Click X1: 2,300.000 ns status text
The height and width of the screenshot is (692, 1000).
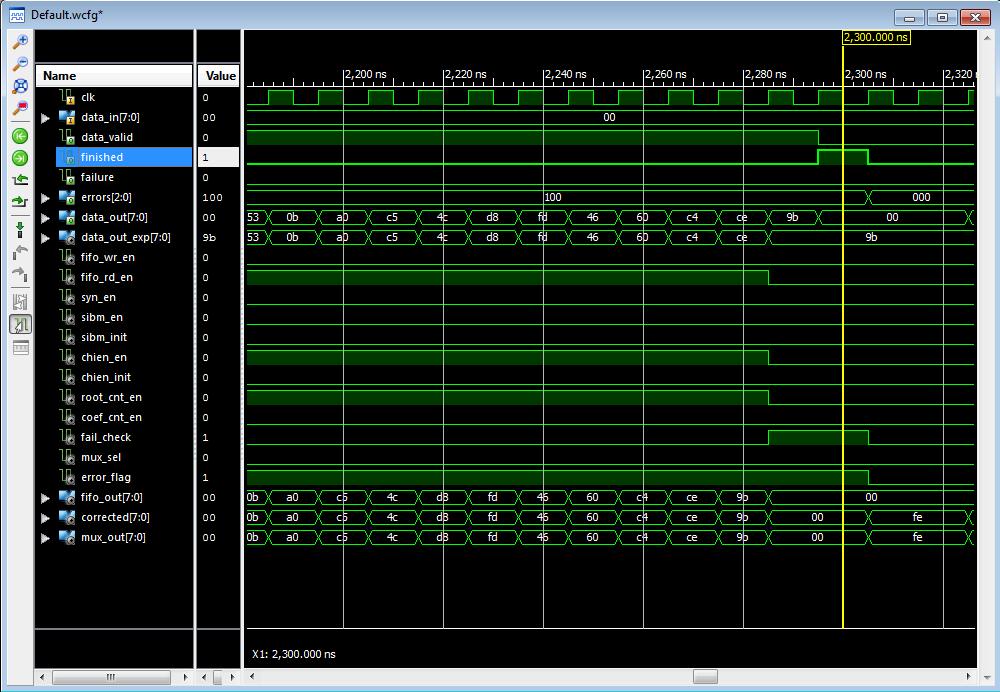click(x=294, y=654)
